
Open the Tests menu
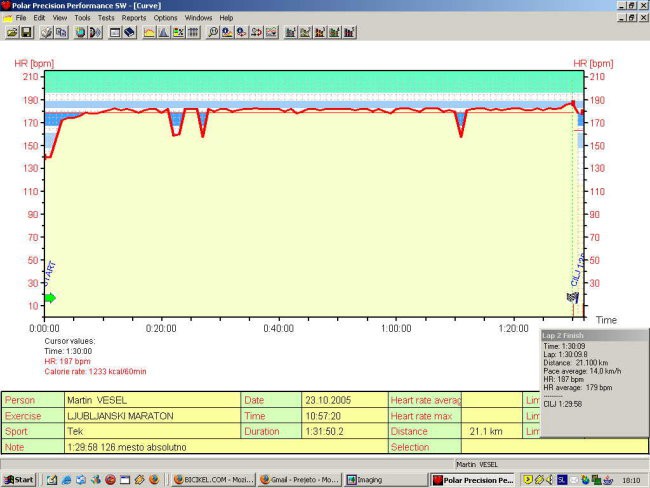(106, 18)
